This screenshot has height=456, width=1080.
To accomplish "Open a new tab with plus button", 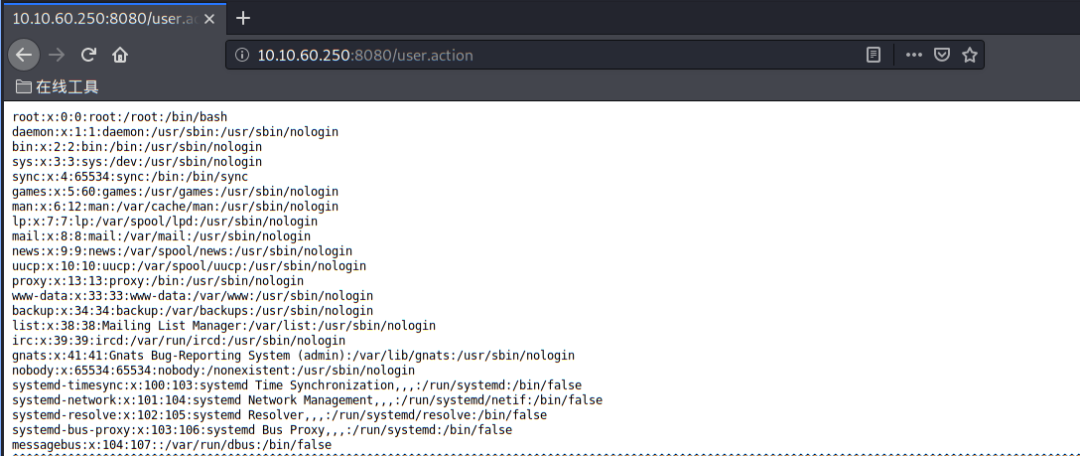I will 242,19.
